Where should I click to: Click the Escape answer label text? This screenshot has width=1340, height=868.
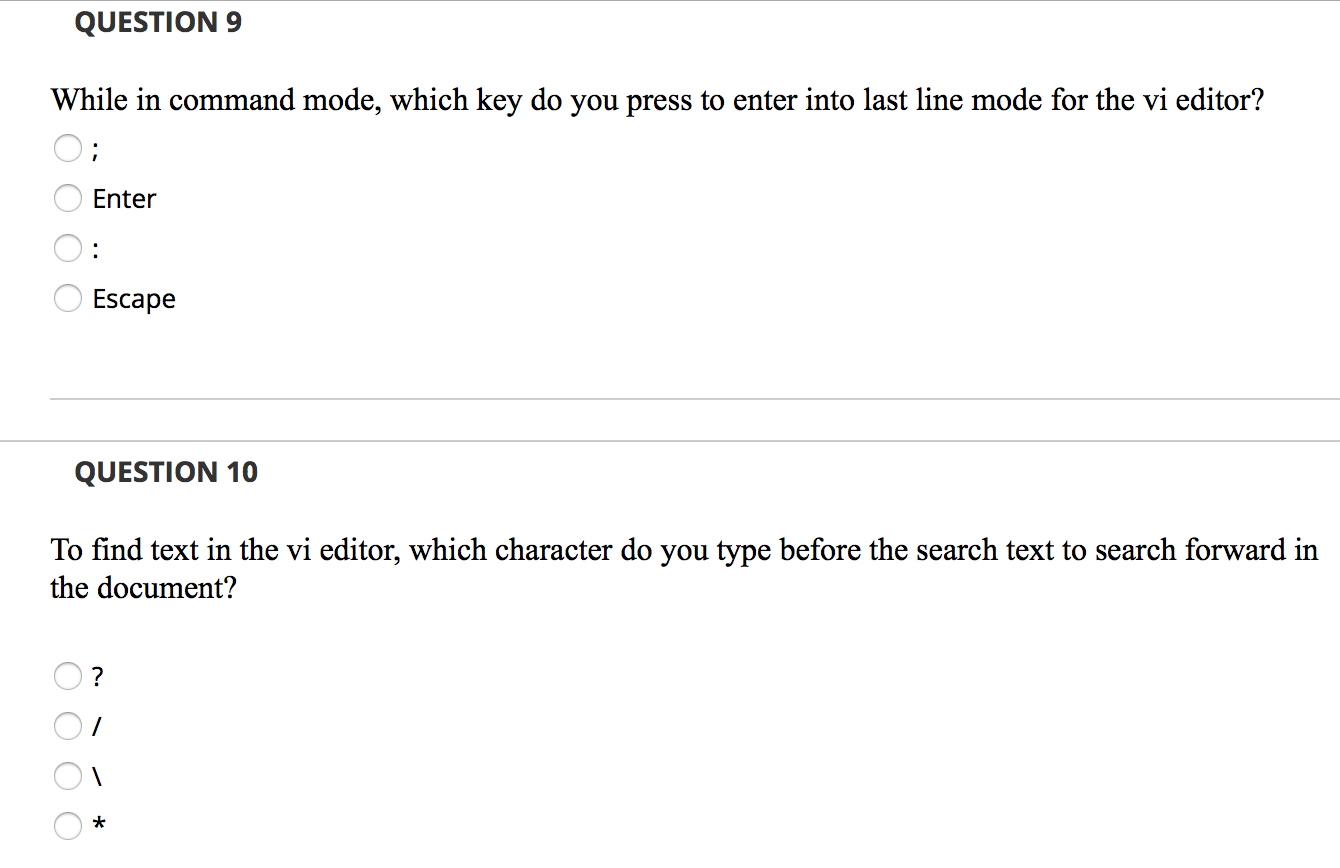click(x=134, y=298)
